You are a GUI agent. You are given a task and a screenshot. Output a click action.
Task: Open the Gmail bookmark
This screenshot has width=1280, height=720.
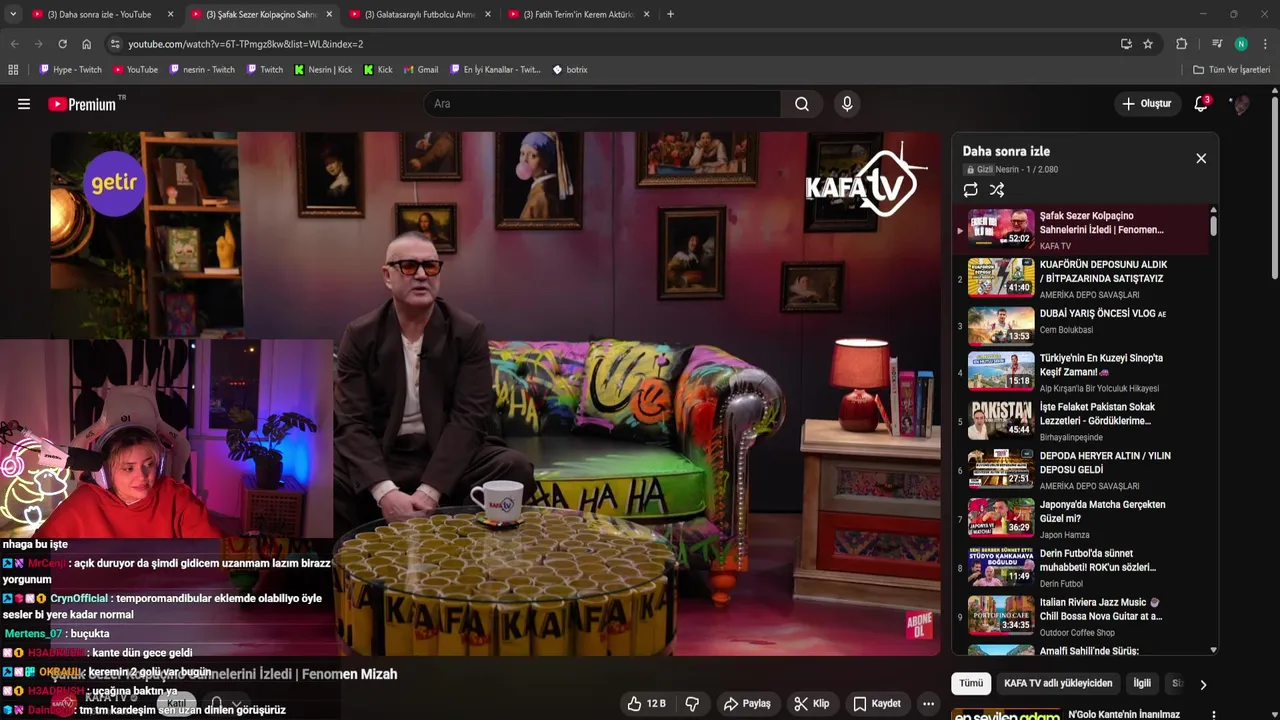pos(420,70)
